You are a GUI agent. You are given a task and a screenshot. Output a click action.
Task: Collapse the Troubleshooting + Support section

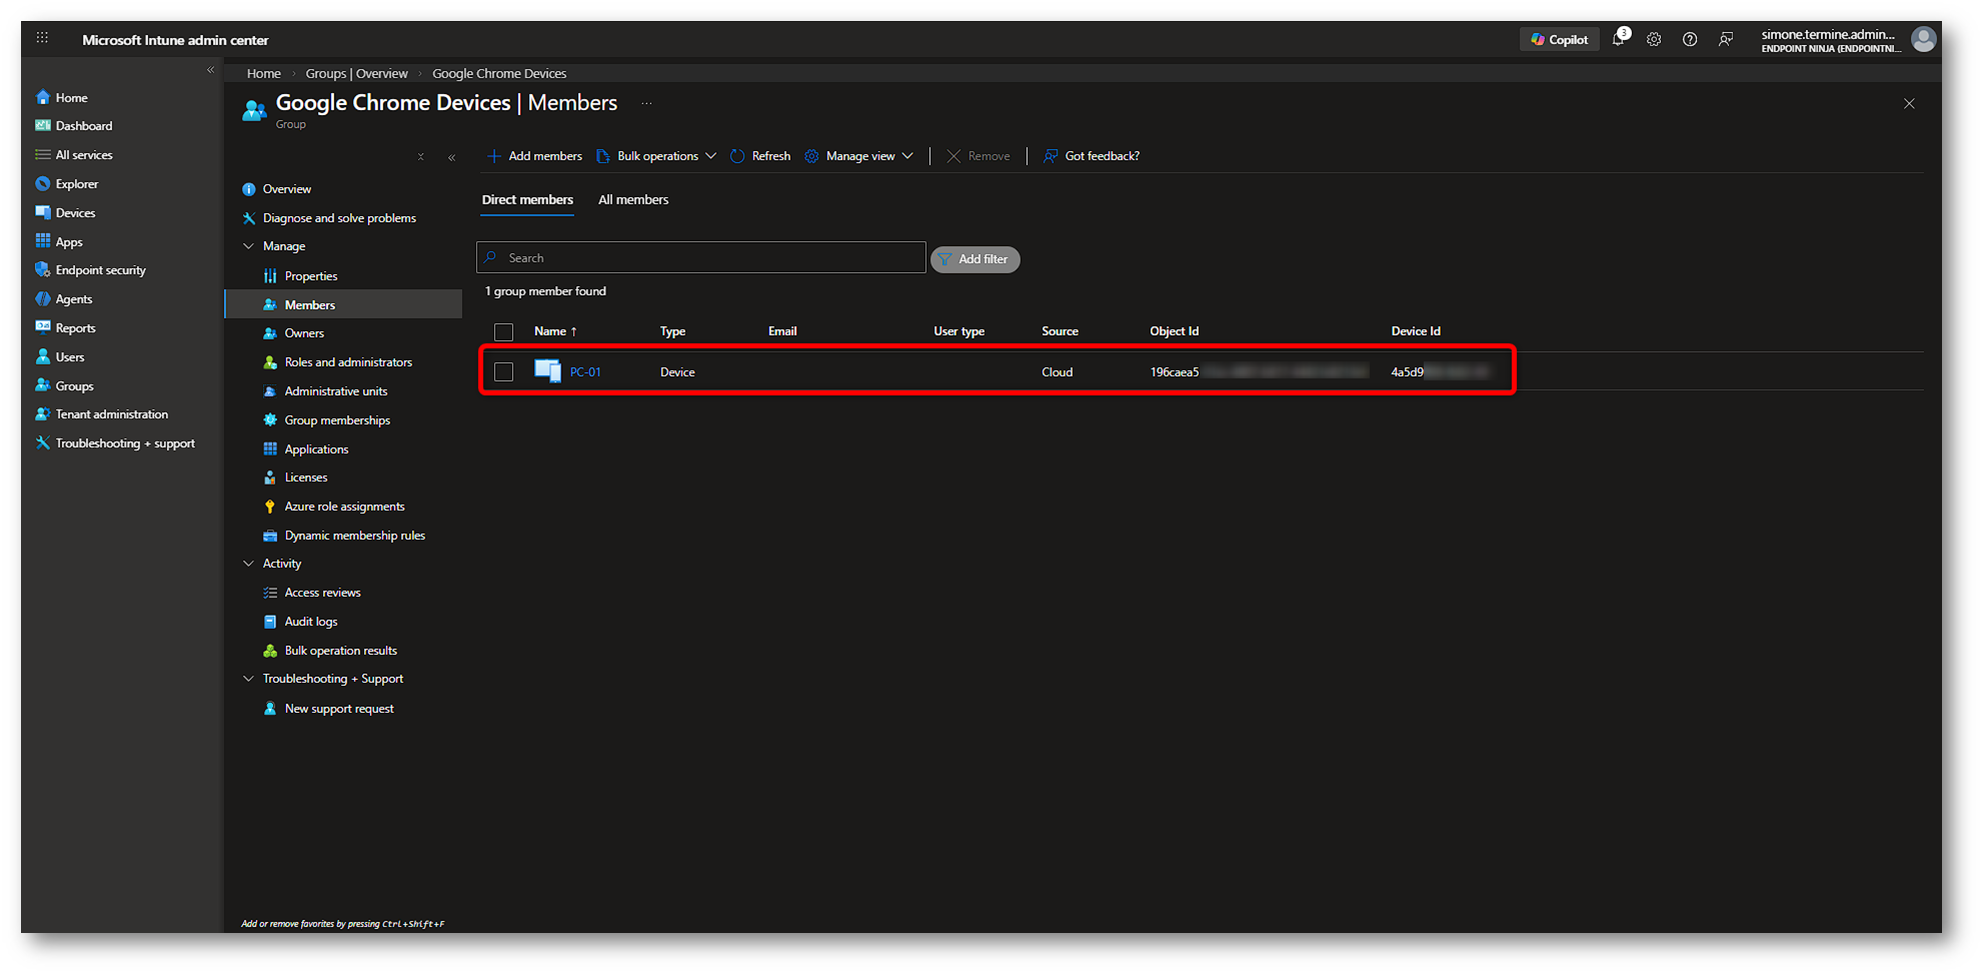(248, 679)
